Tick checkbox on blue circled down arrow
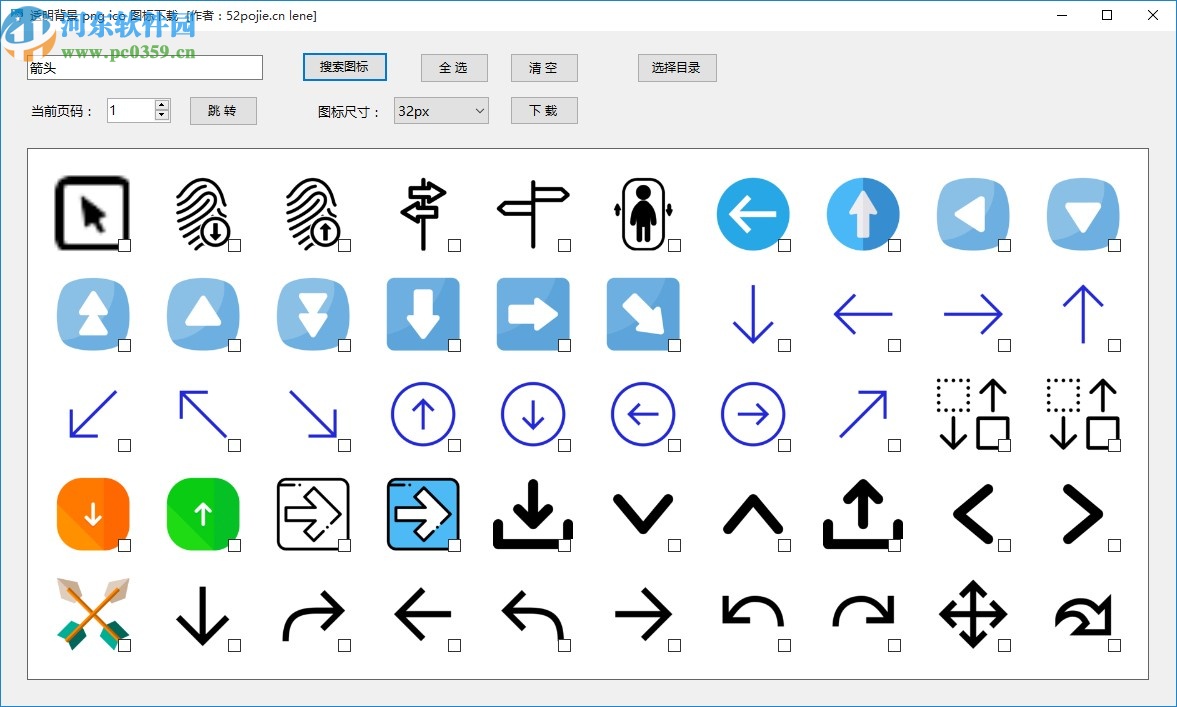The width and height of the screenshot is (1177, 707). pyautogui.click(x=564, y=446)
